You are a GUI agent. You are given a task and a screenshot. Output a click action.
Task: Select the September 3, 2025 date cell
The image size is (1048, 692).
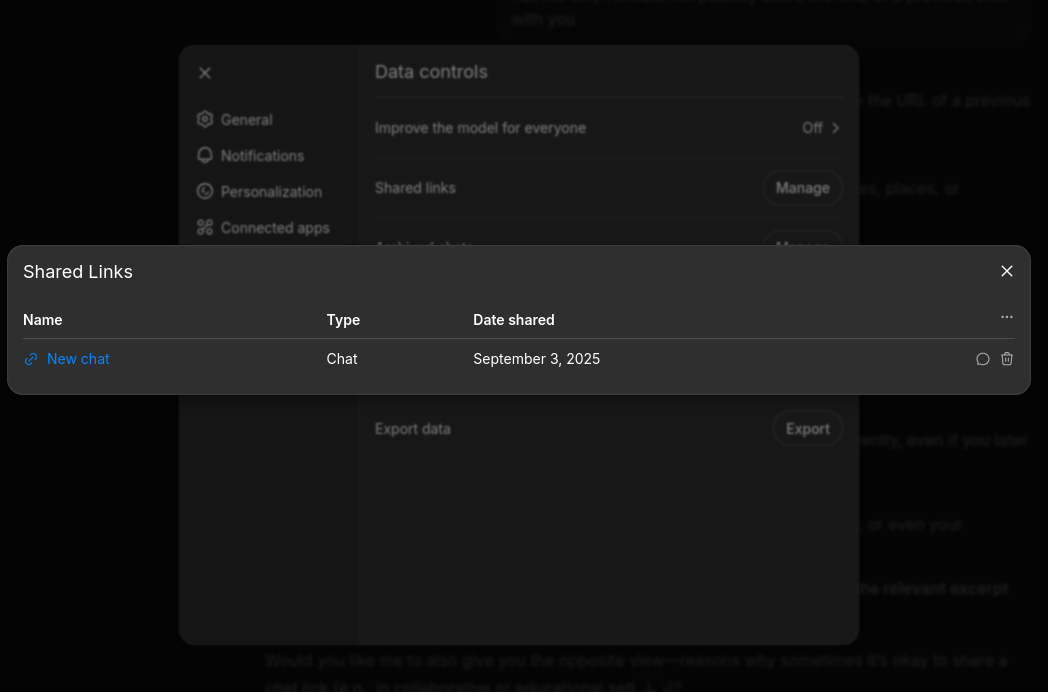pyautogui.click(x=536, y=359)
